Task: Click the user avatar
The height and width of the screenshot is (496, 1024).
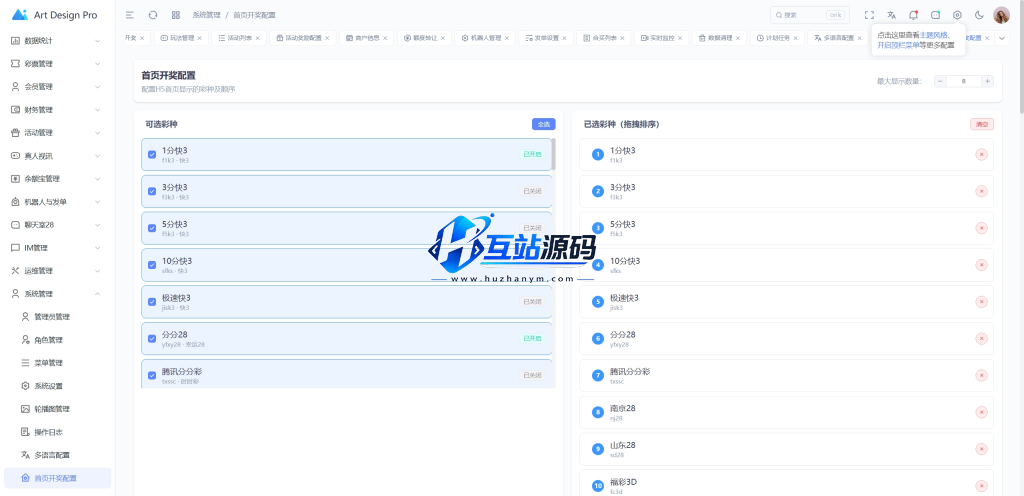Action: [1001, 15]
